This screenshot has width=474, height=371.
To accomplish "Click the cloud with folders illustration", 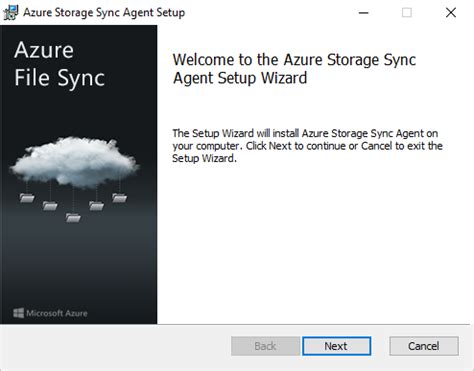I will 74,179.
